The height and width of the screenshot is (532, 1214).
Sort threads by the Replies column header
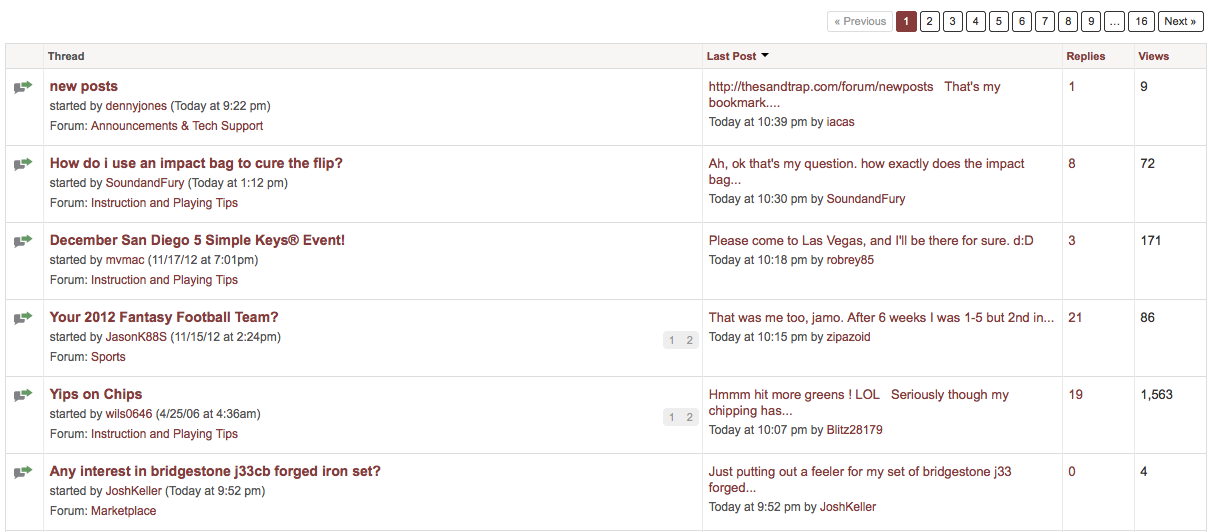1085,56
